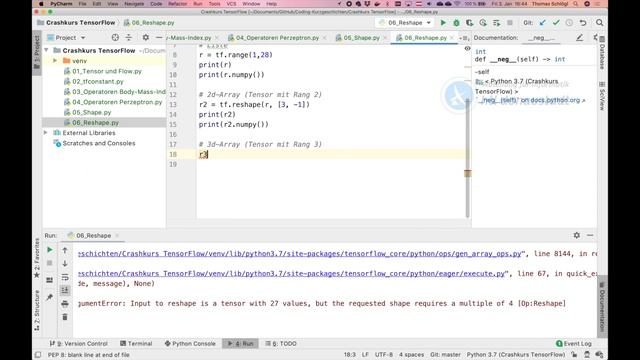Toggle editor inspections eye indicator
This screenshot has height=360, width=640.
pyautogui.click(x=468, y=49)
